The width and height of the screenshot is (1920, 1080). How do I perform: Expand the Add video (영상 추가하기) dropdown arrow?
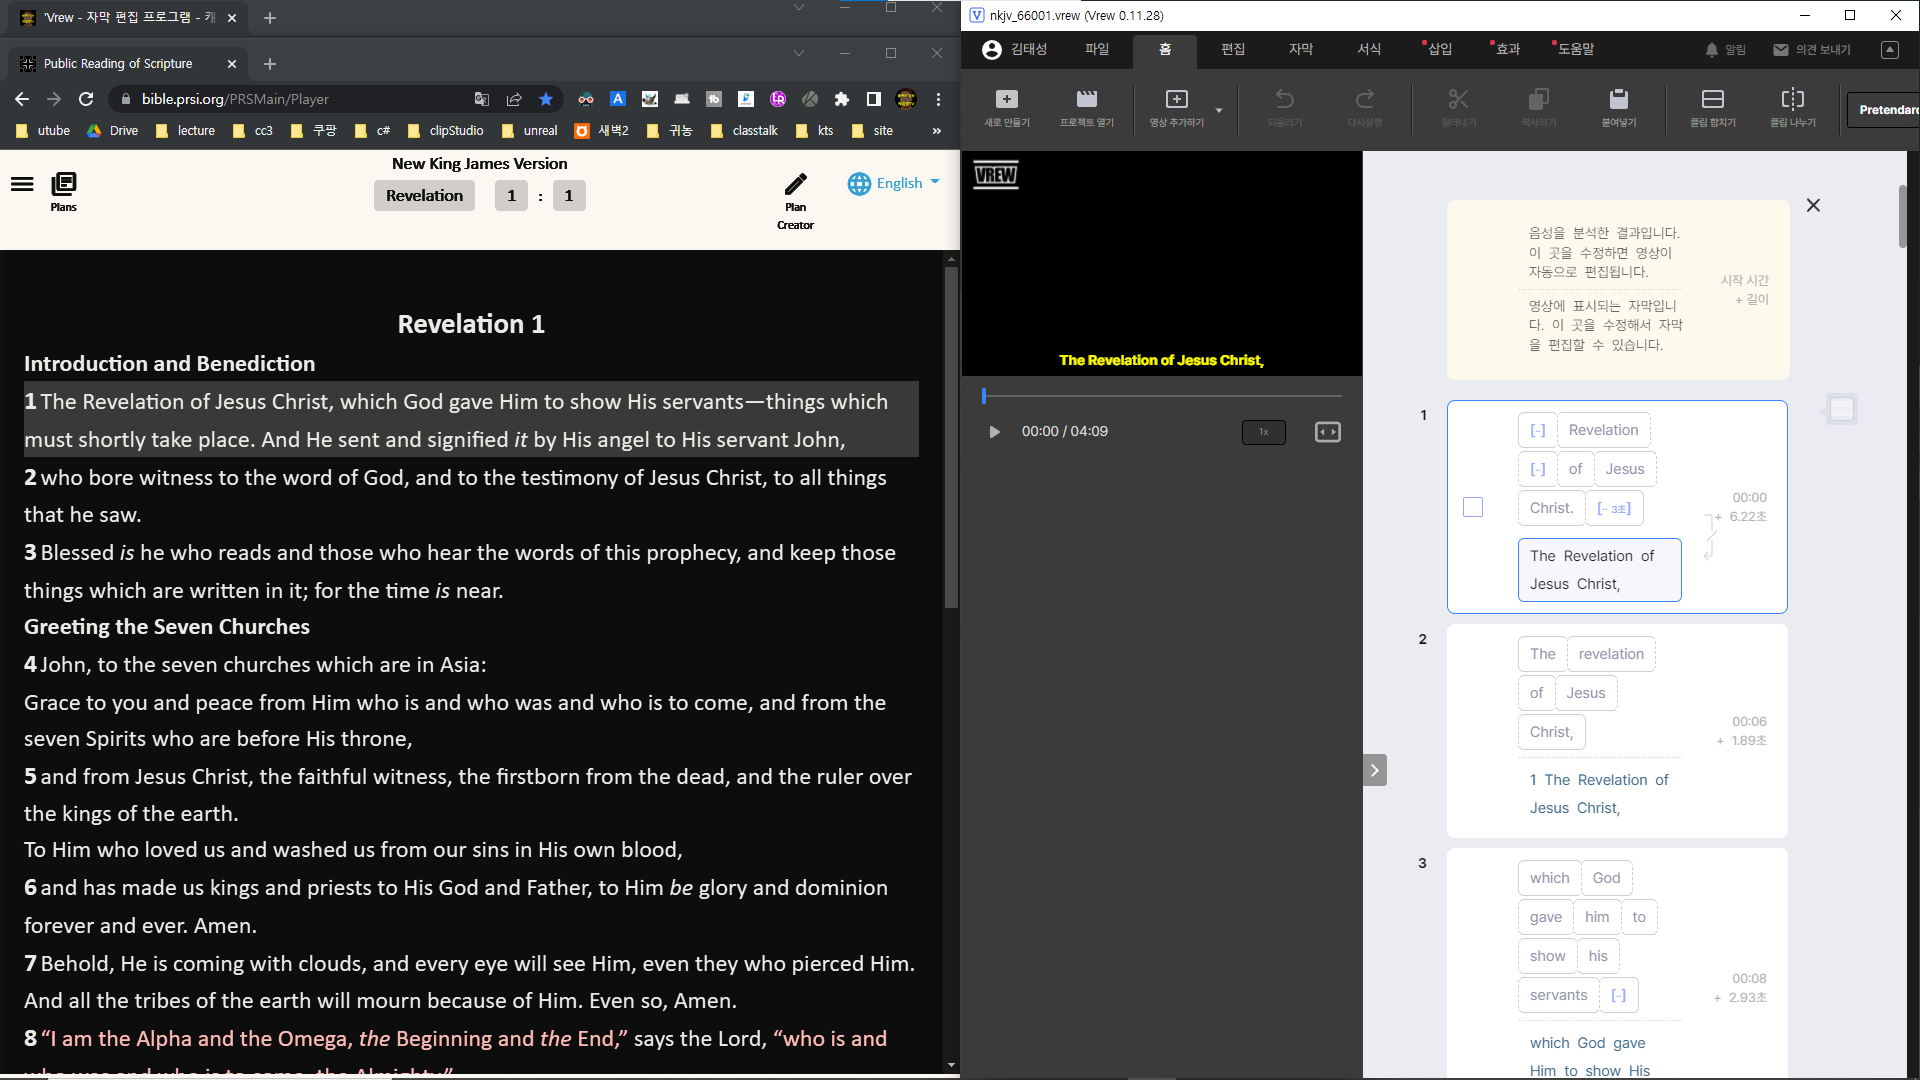pyautogui.click(x=1218, y=110)
